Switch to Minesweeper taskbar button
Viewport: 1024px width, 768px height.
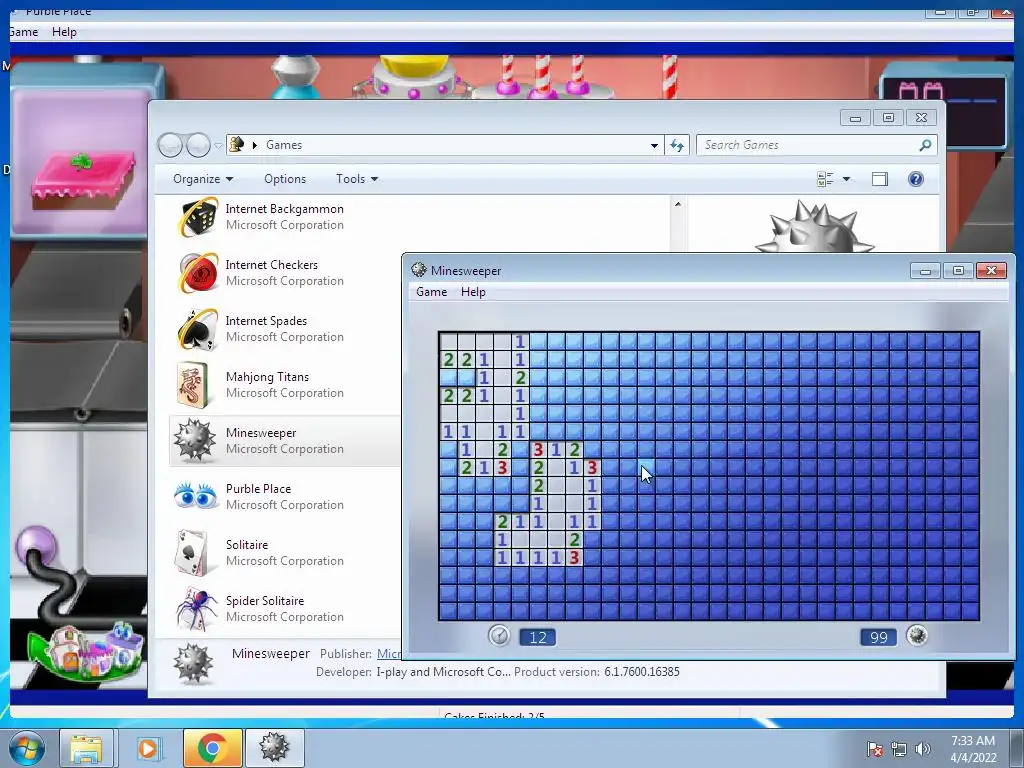274,748
